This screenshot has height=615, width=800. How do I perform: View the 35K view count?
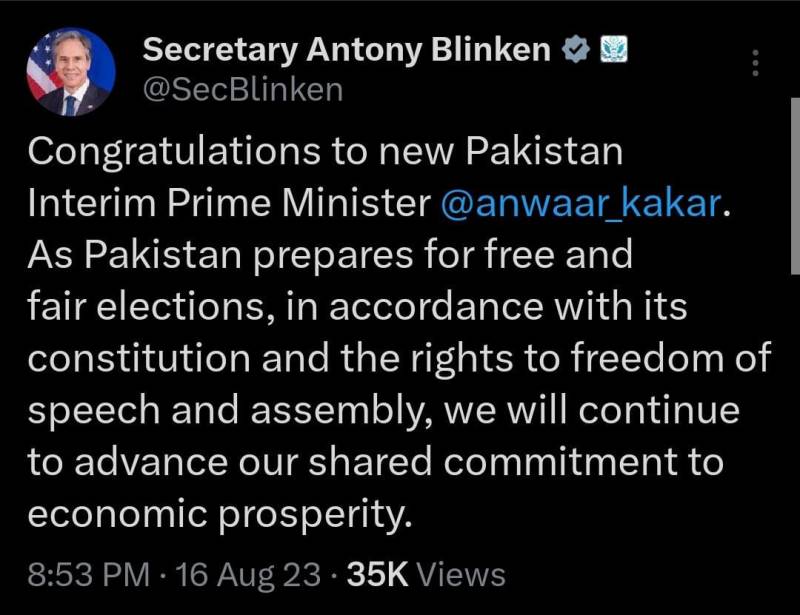tap(378, 575)
